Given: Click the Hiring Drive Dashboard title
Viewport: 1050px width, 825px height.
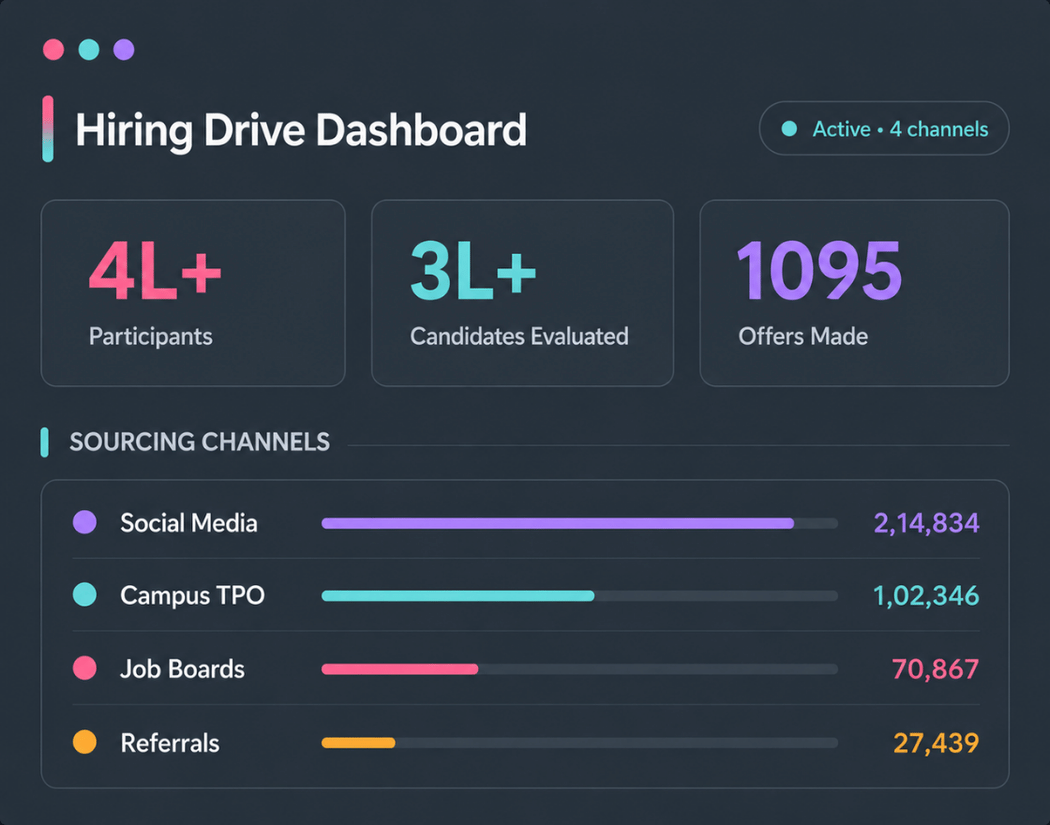Looking at the screenshot, I should (x=301, y=129).
